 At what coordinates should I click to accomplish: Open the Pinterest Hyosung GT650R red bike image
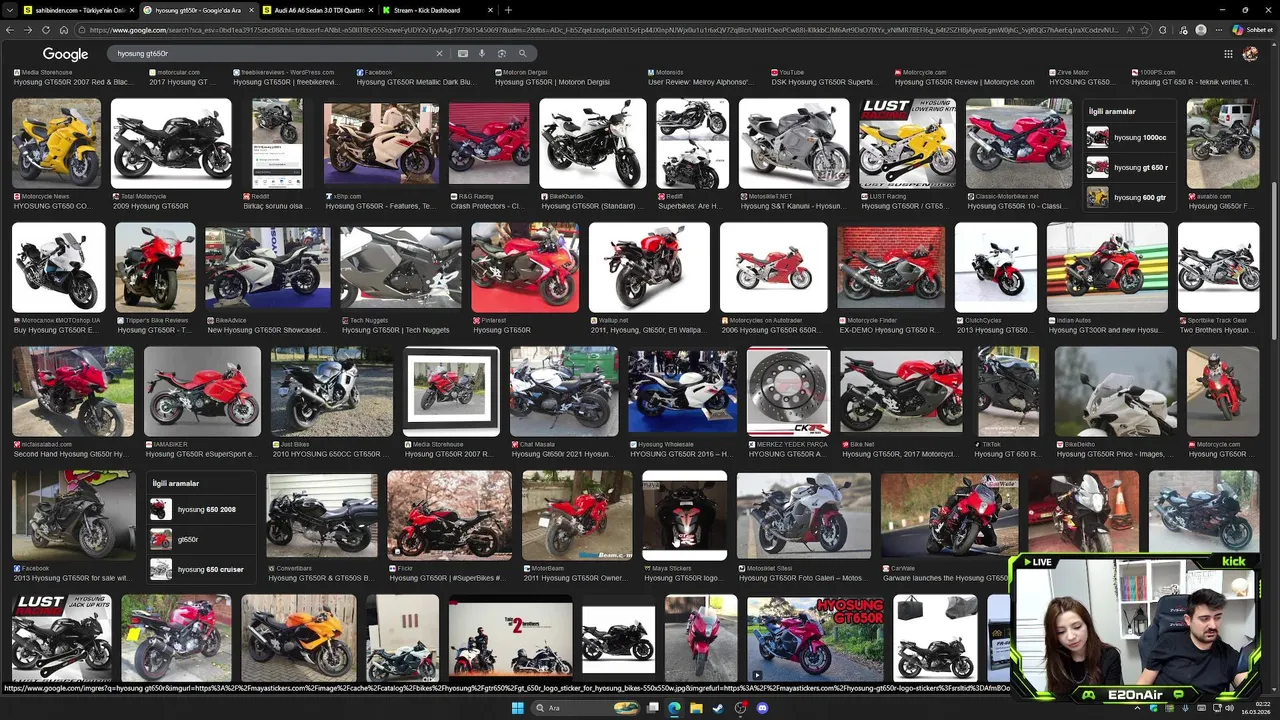[x=525, y=267]
